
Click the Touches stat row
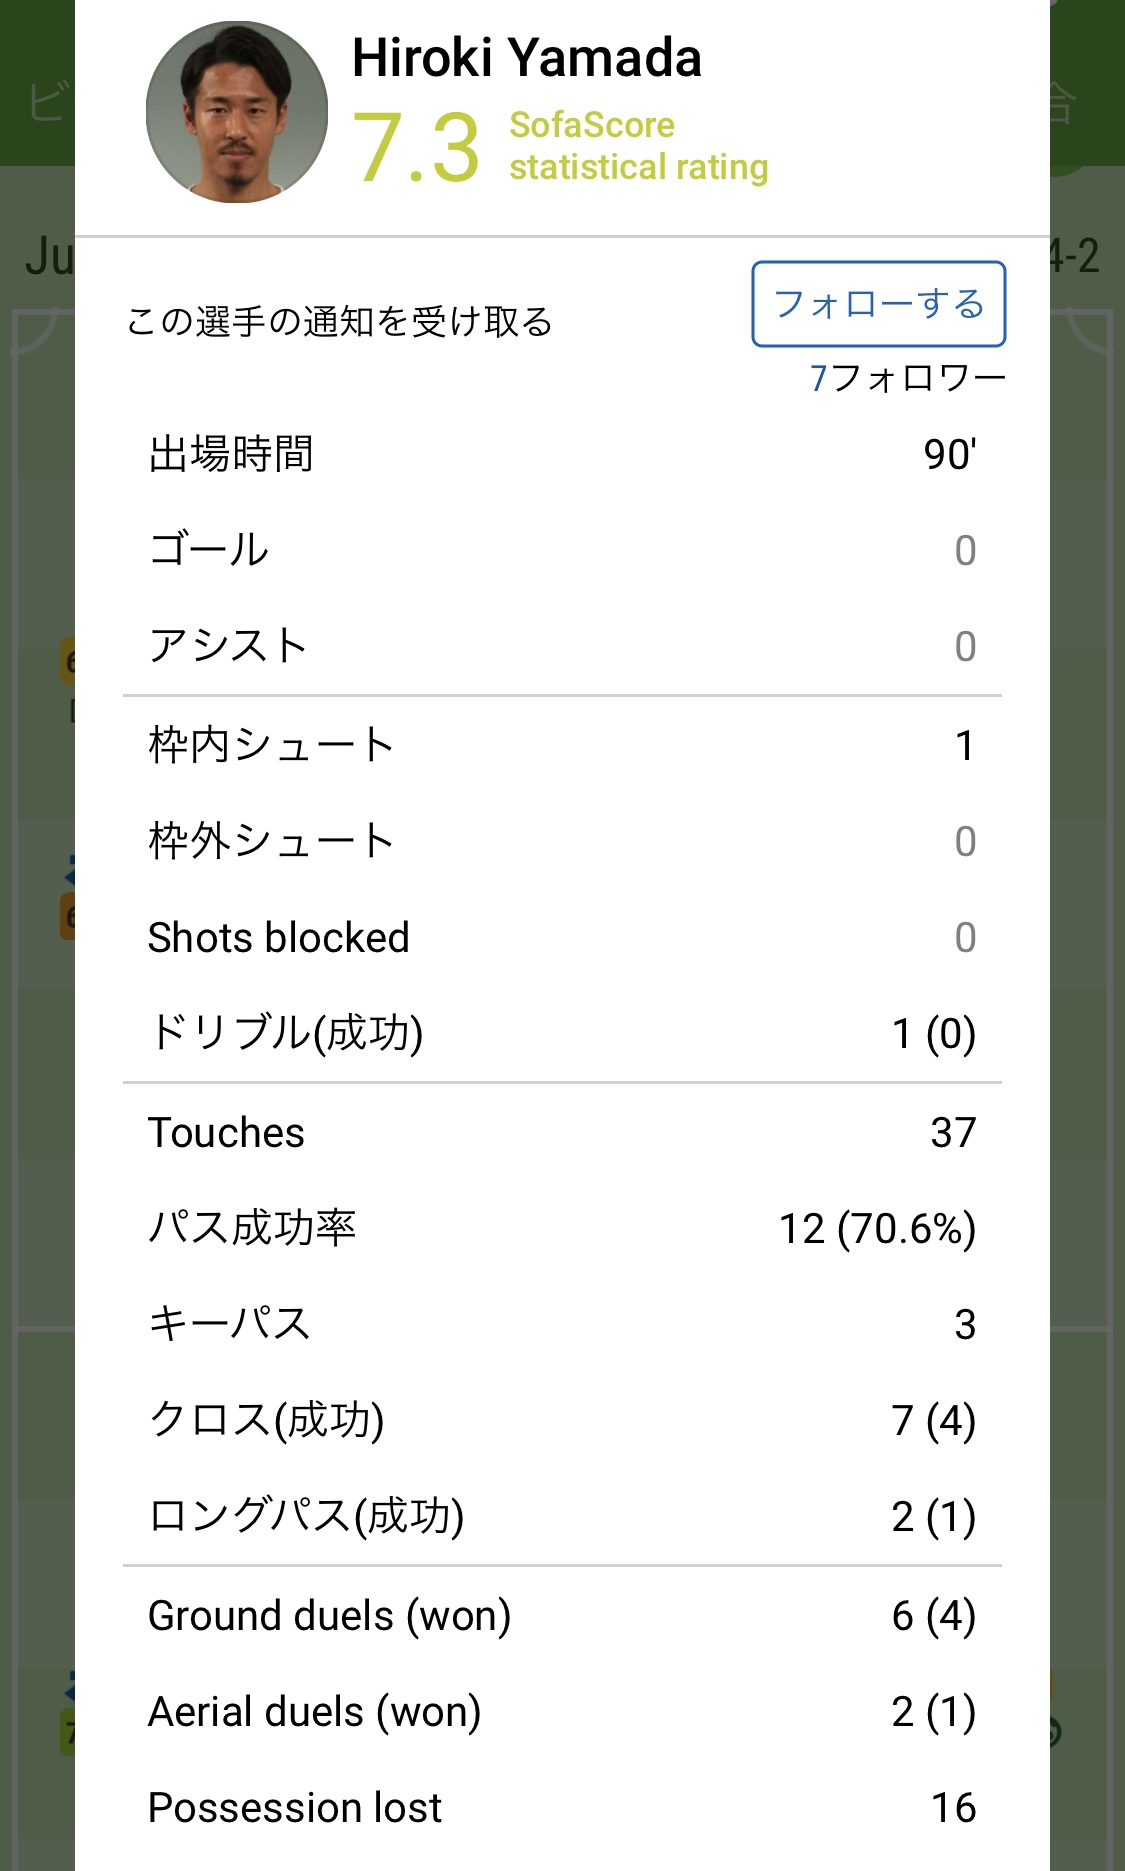(x=562, y=1133)
